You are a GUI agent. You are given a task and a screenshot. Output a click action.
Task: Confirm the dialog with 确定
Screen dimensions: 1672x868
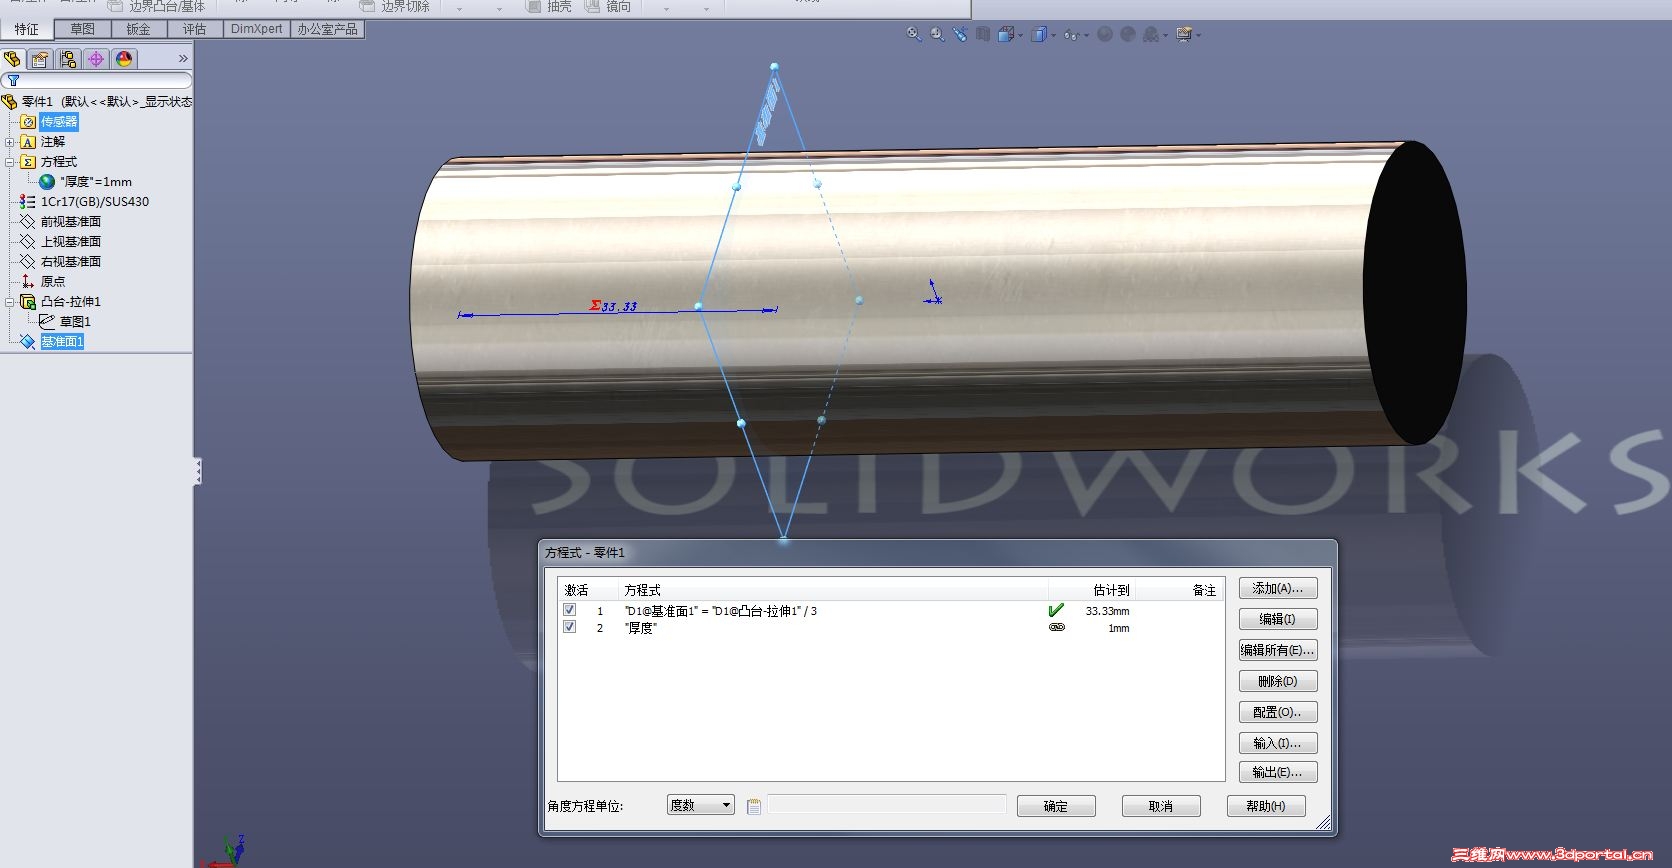[1056, 806]
